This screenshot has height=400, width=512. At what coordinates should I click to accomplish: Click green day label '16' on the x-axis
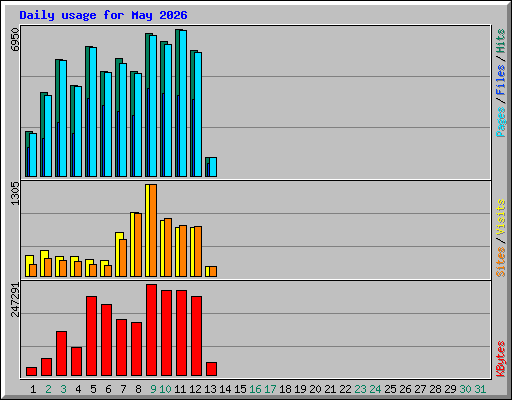coord(255,389)
